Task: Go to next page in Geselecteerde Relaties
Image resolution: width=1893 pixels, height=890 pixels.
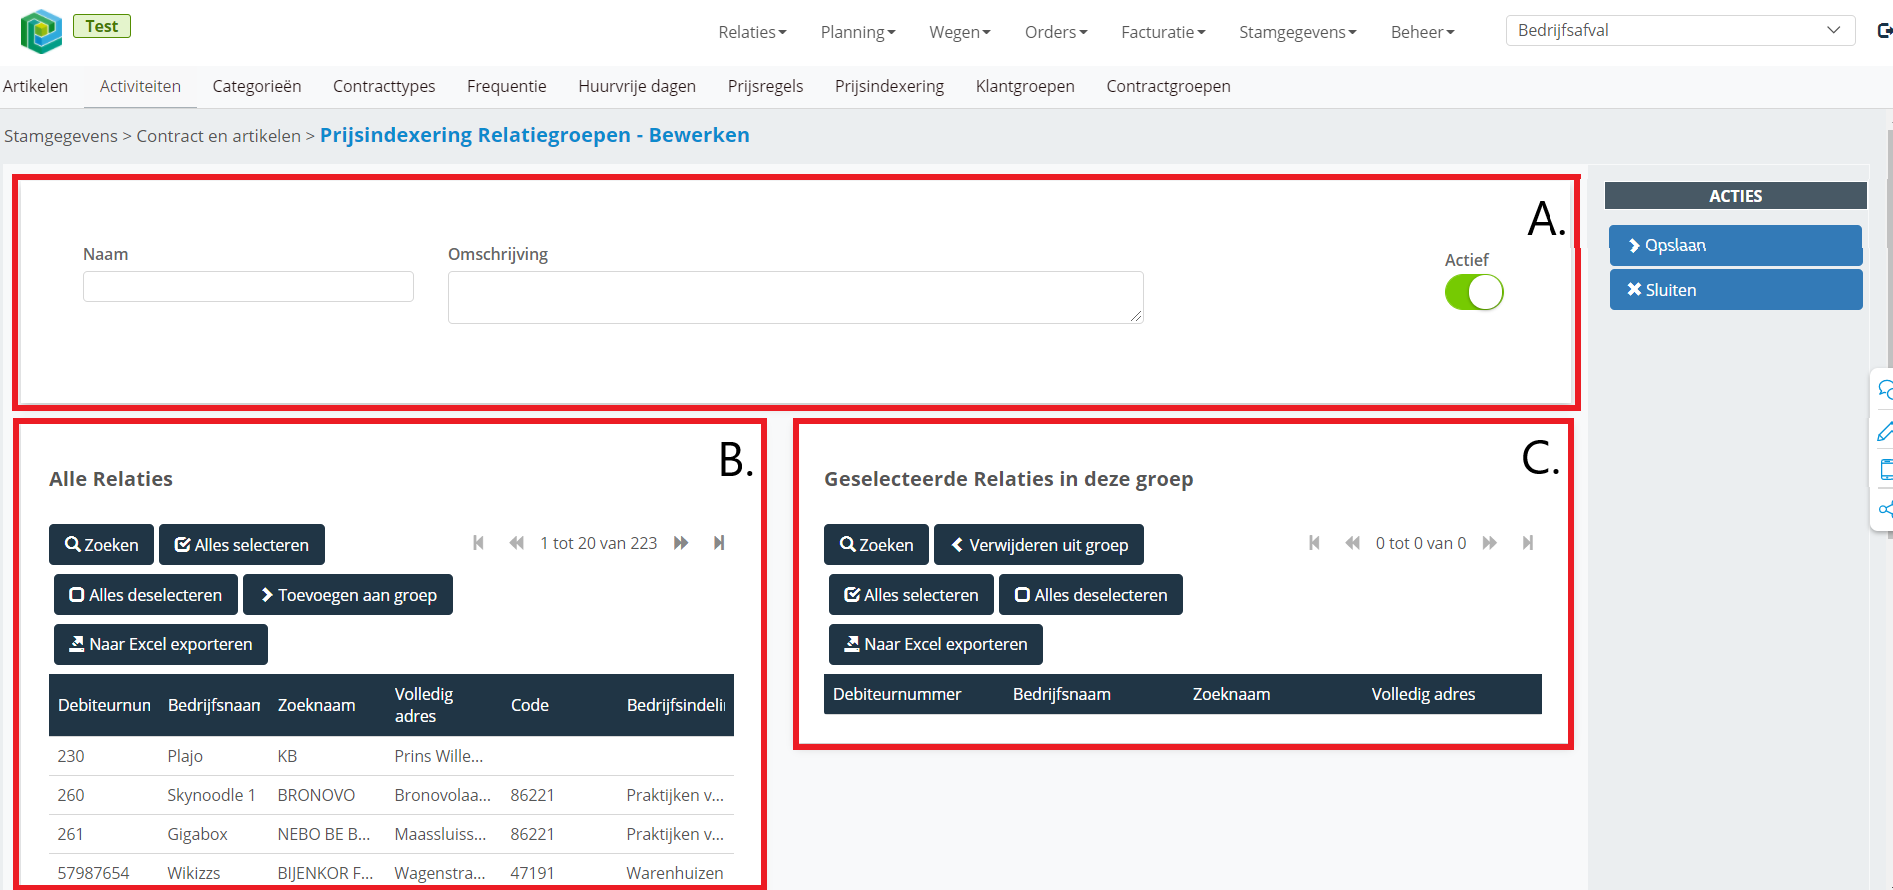Action: pos(1490,543)
